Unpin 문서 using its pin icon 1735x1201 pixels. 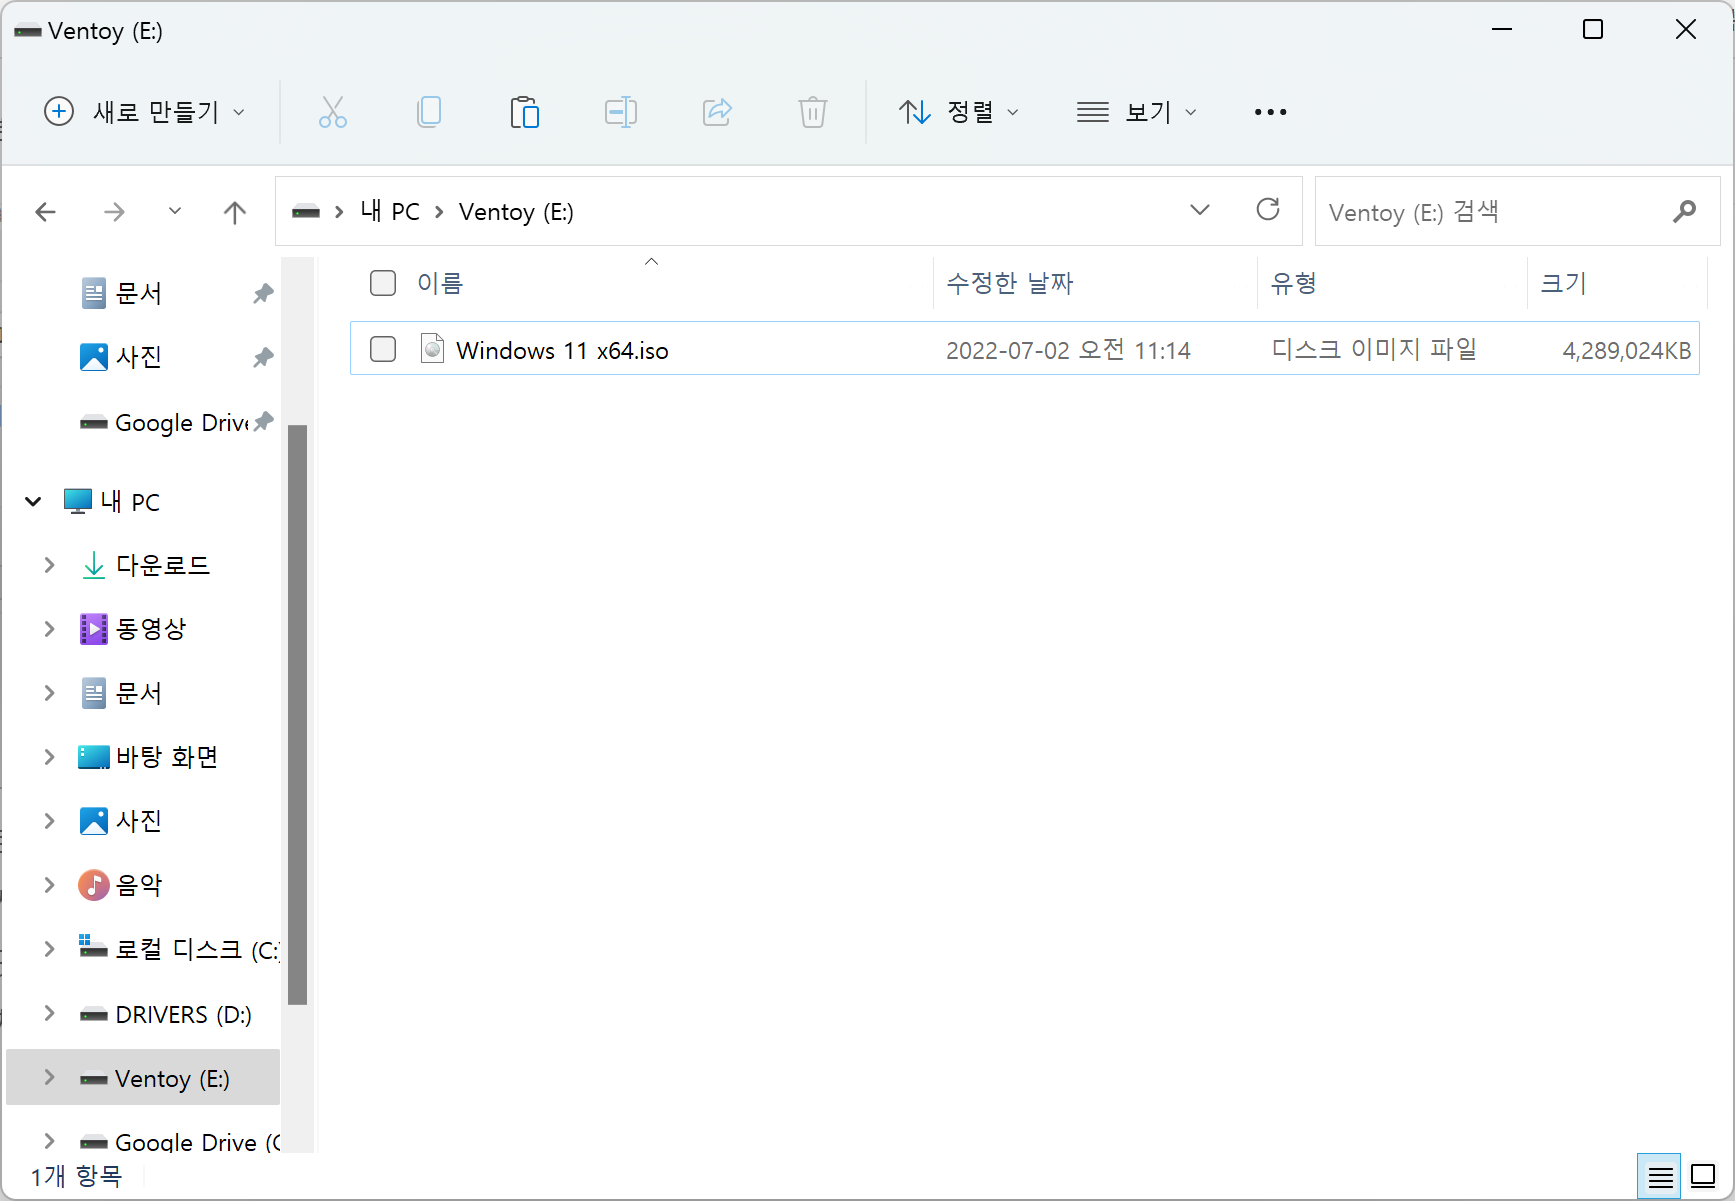point(263,293)
